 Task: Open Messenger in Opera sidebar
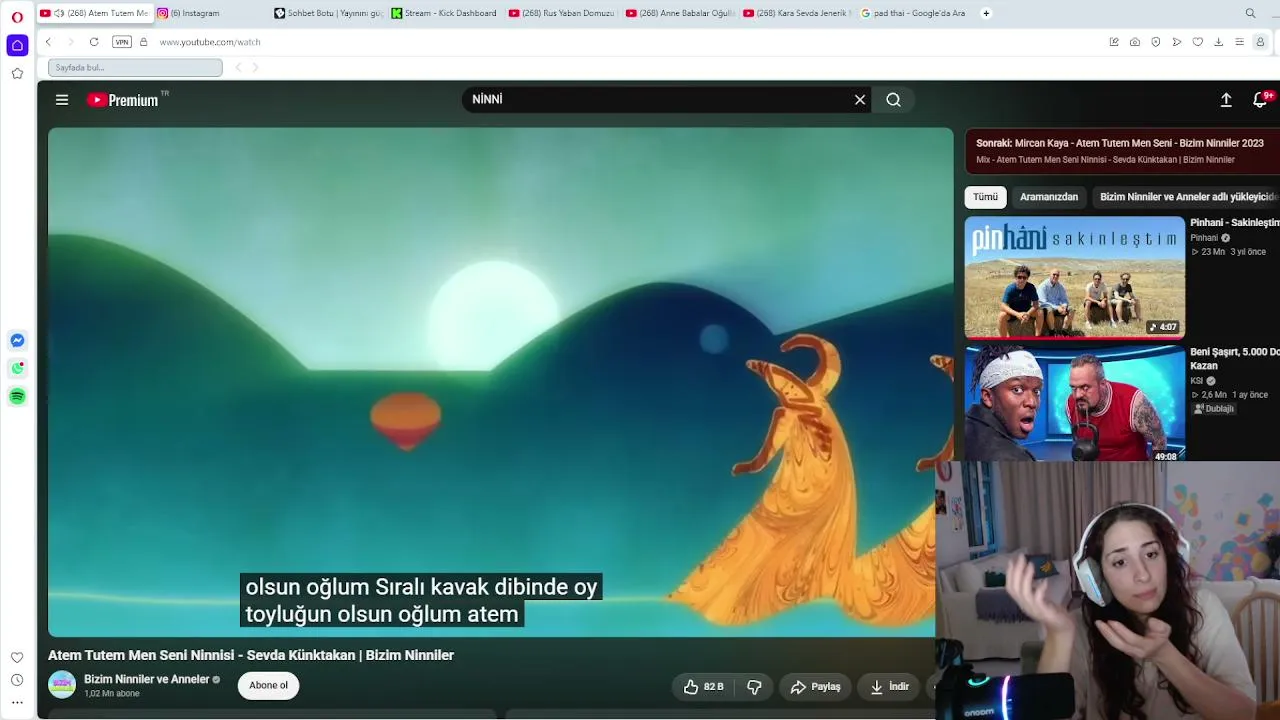(x=17, y=340)
